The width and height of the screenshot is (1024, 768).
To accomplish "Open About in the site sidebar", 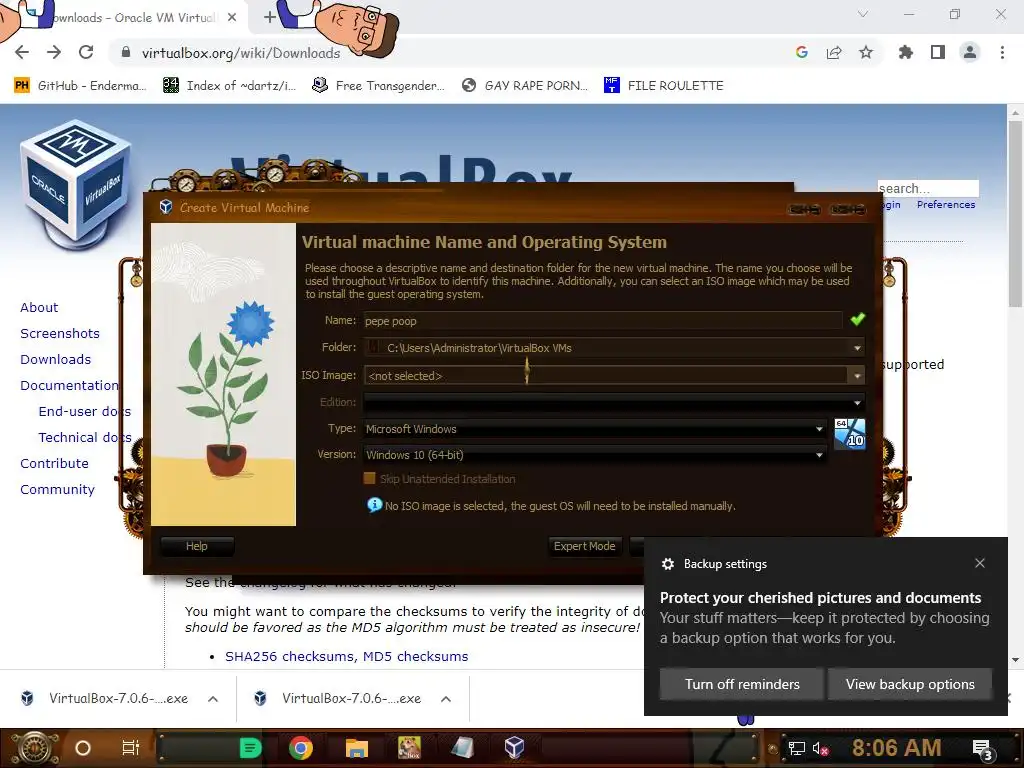I will (x=39, y=307).
